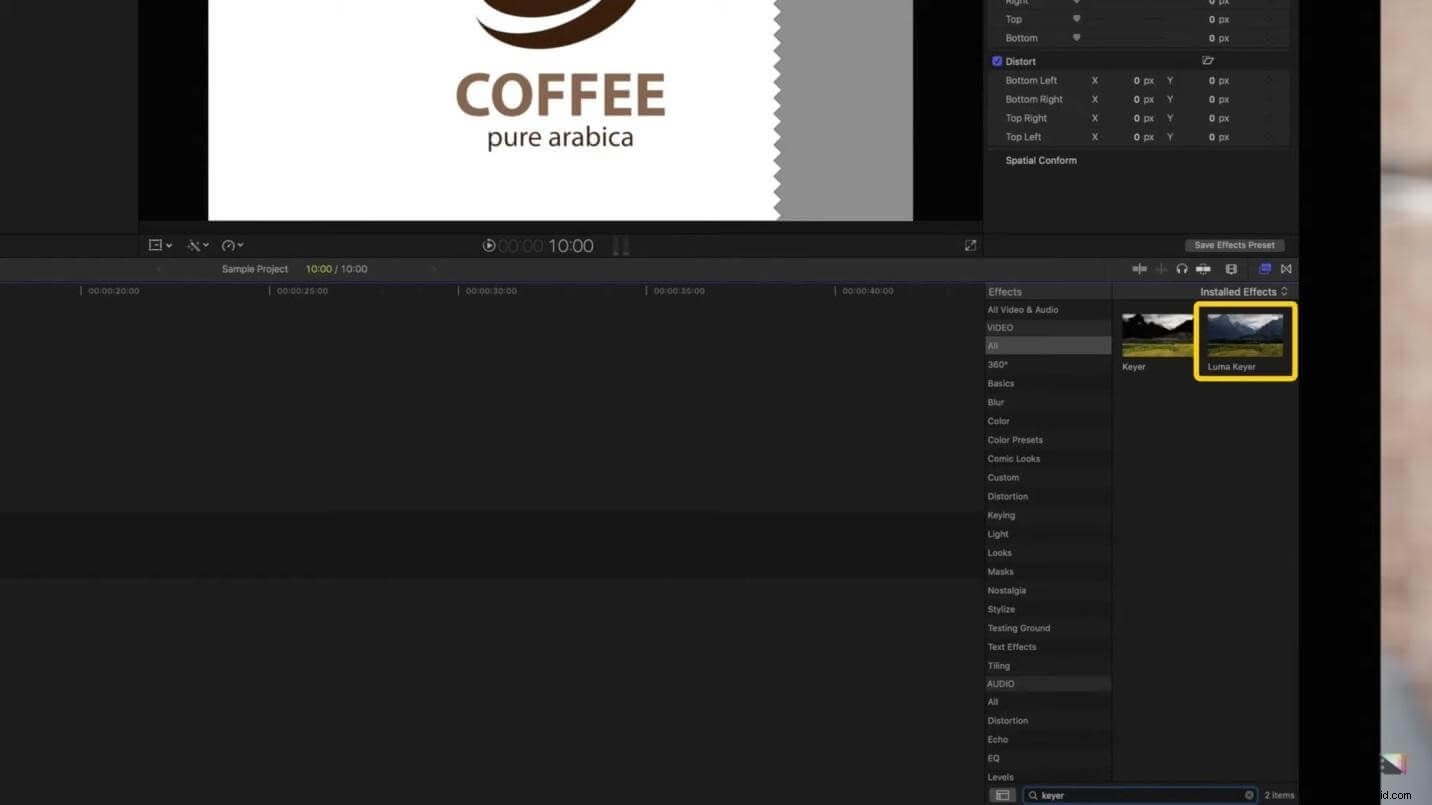Select the Color Presets category
The image size is (1432, 805).
coord(1015,439)
